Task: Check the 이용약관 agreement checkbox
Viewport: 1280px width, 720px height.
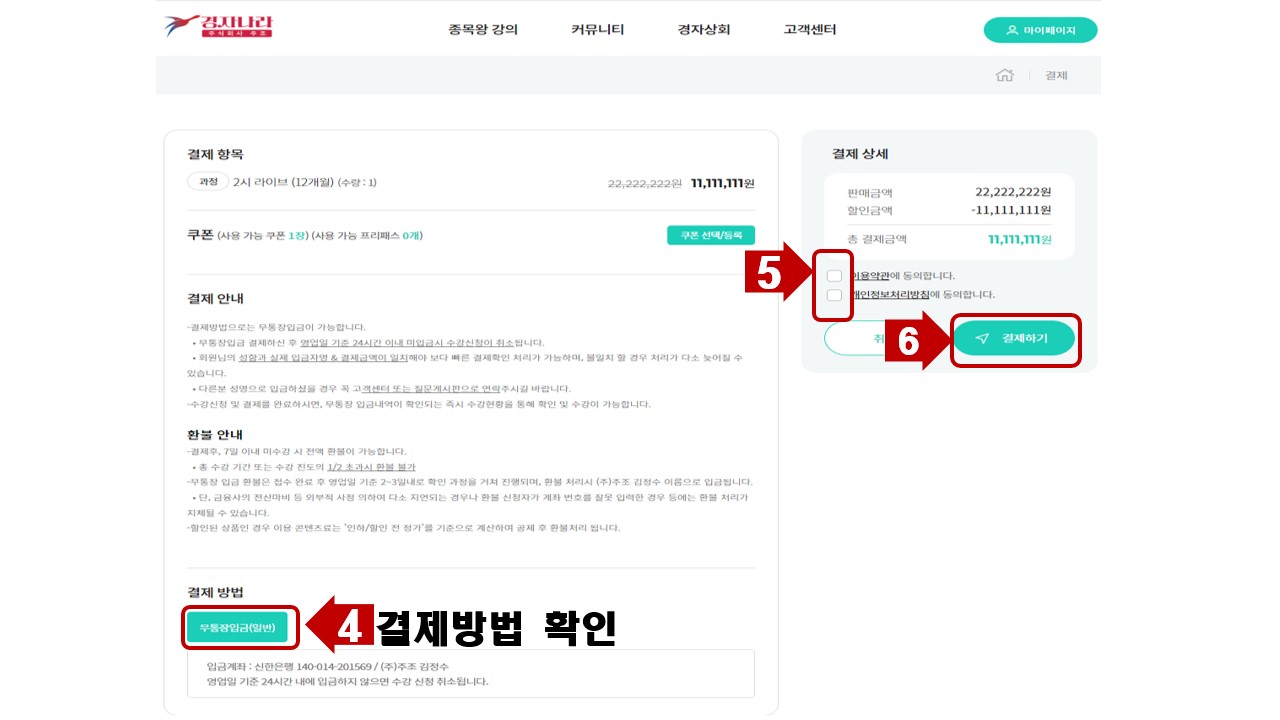Action: coord(834,276)
